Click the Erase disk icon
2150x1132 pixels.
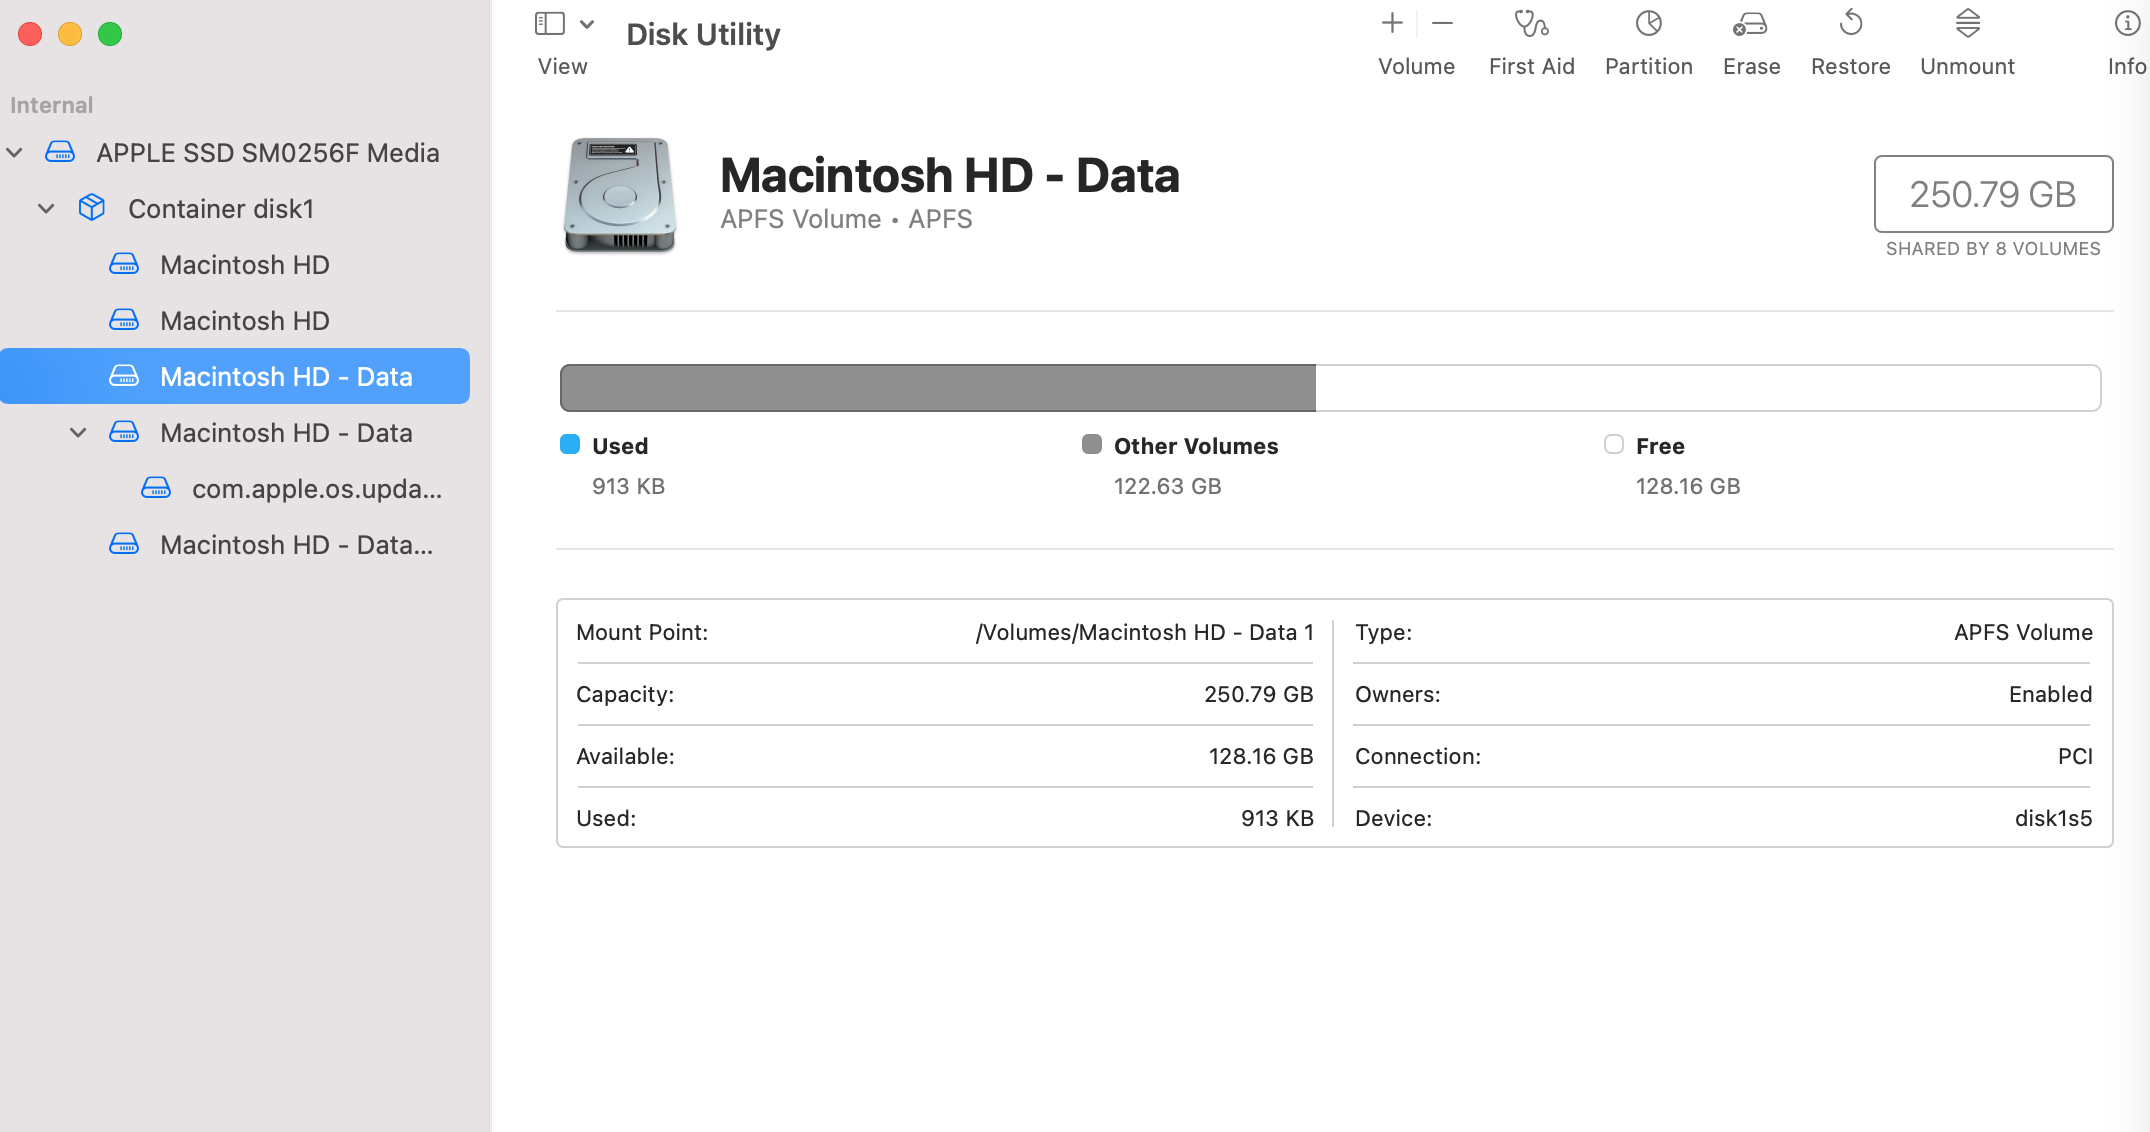click(1750, 24)
